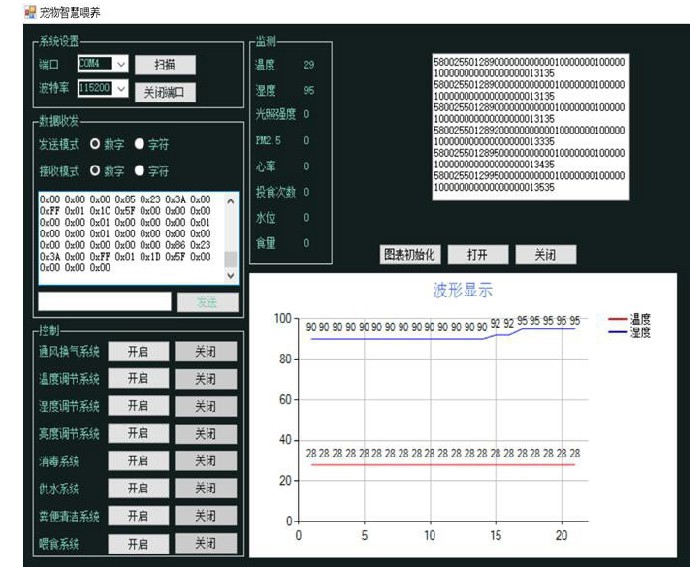Image resolution: width=690 pixels, height=567 pixels.
Task: Click the 心率 label
Action: click(x=265, y=166)
